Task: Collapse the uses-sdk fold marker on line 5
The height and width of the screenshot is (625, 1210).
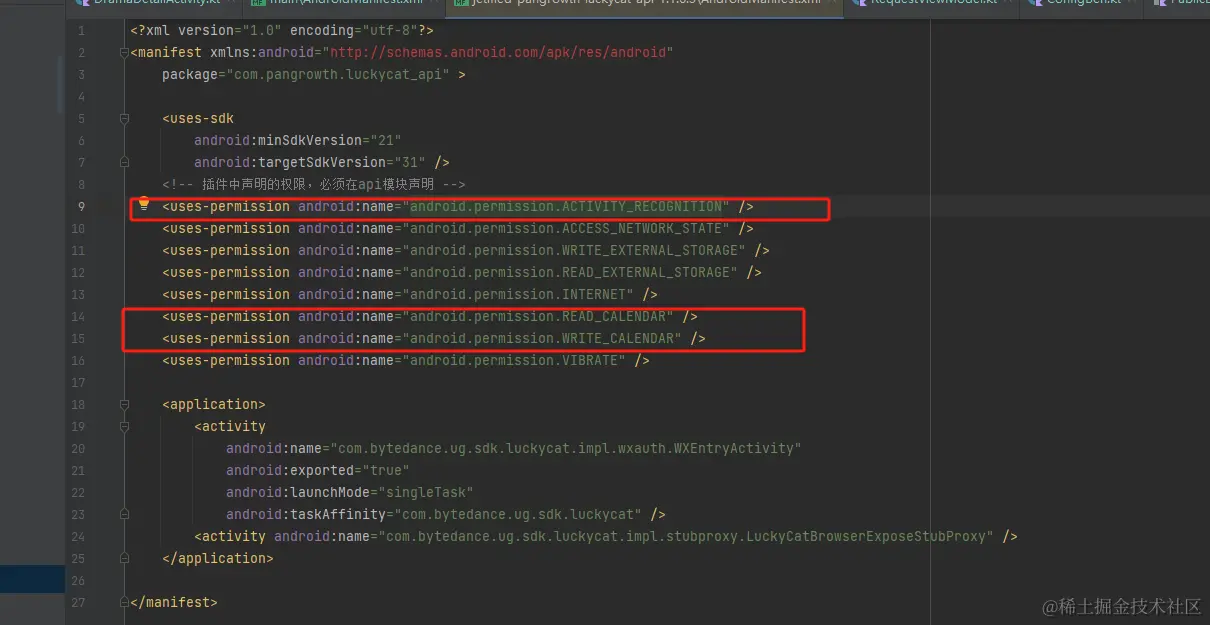Action: point(125,118)
